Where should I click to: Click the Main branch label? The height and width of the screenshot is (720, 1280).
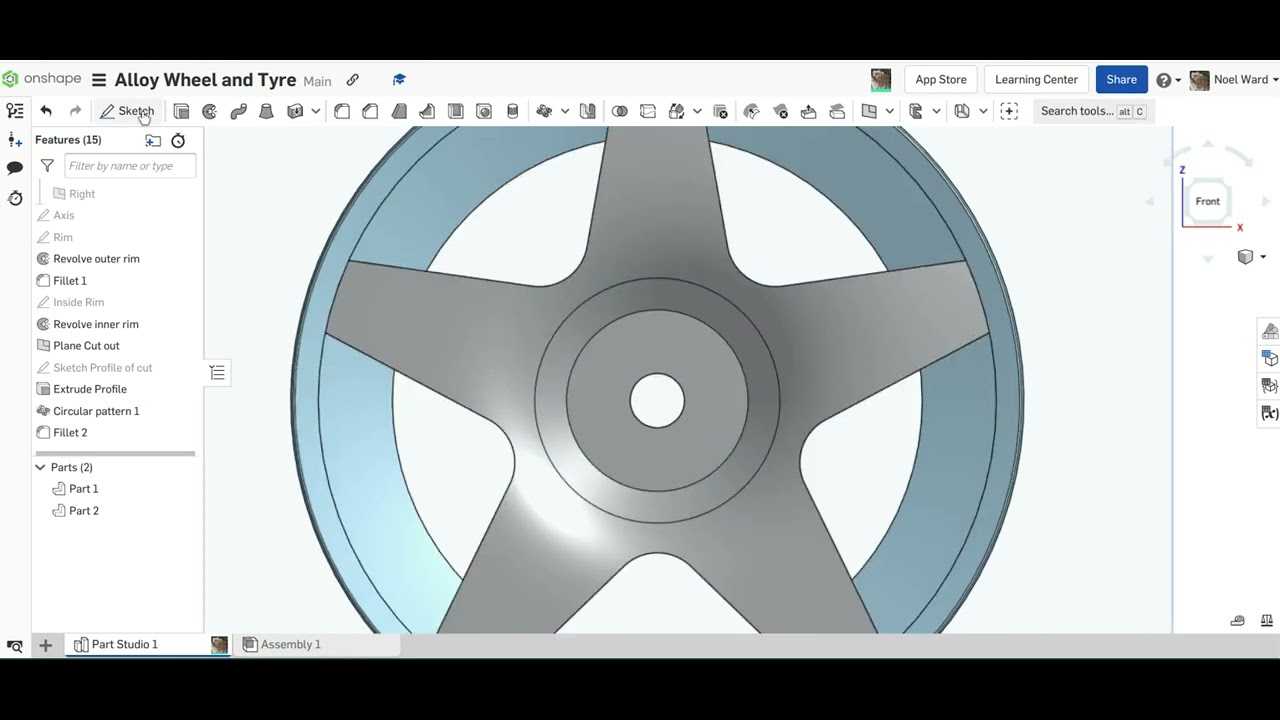pos(317,81)
